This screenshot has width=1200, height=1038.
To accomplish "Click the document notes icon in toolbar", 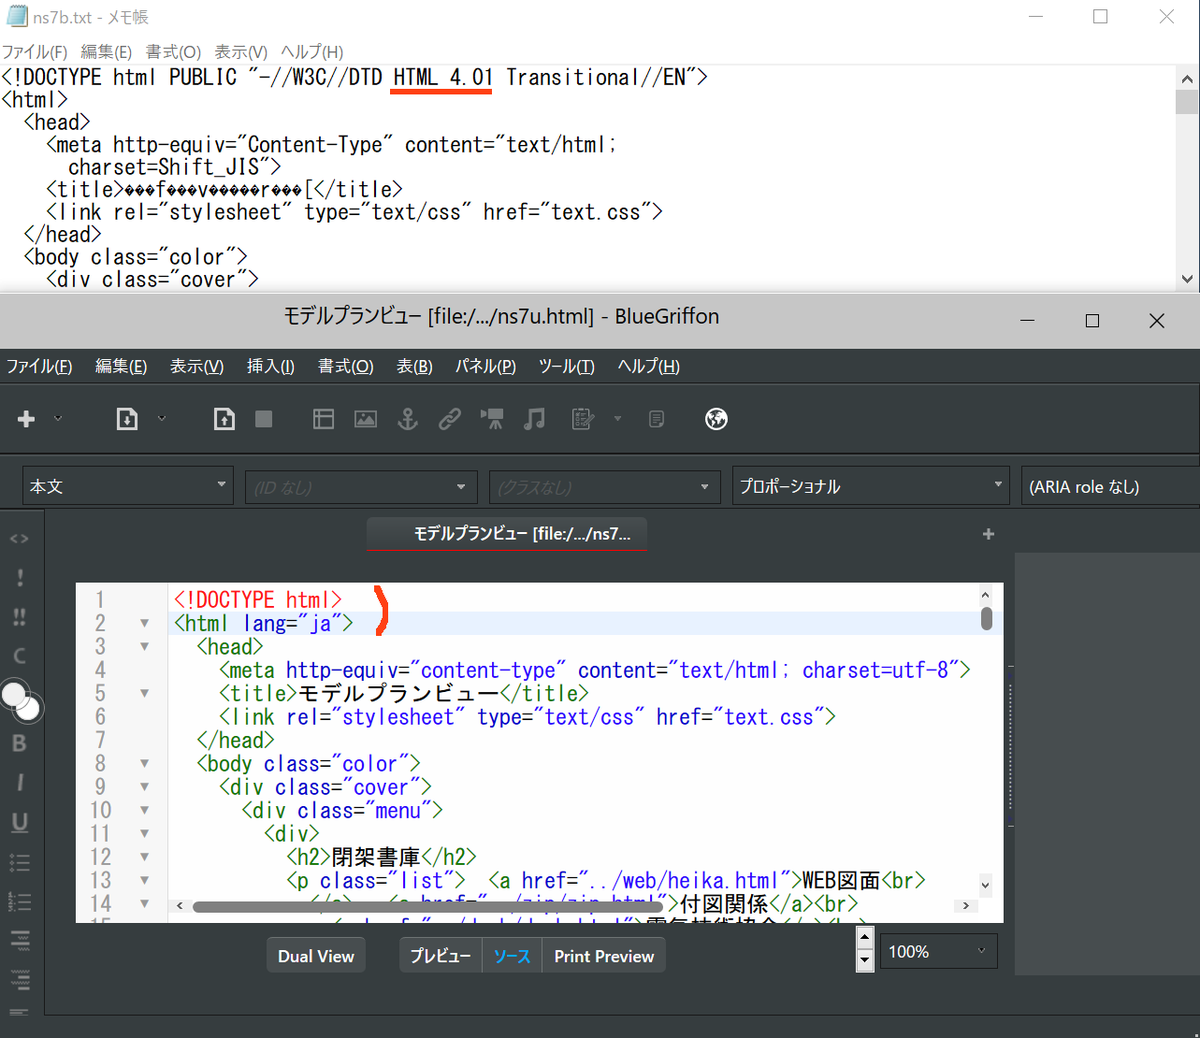I will click(656, 419).
